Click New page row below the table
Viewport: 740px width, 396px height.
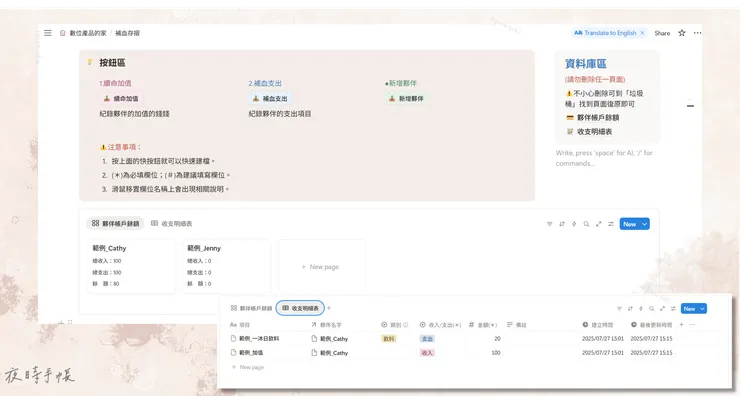(x=248, y=367)
